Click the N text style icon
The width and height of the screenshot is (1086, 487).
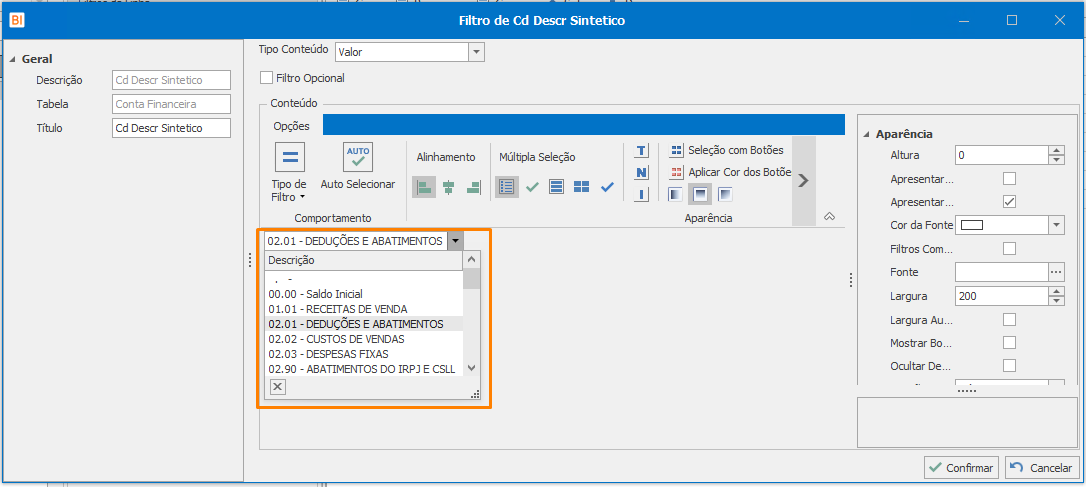tap(641, 172)
